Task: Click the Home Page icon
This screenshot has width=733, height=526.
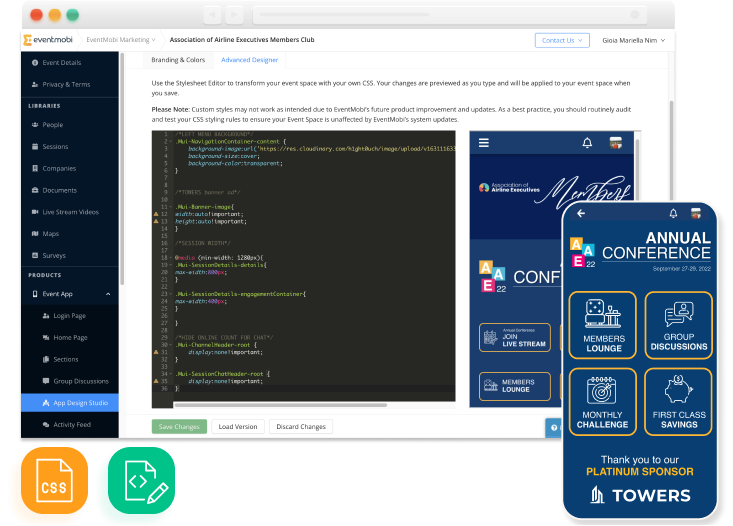Action: click(x=46, y=338)
